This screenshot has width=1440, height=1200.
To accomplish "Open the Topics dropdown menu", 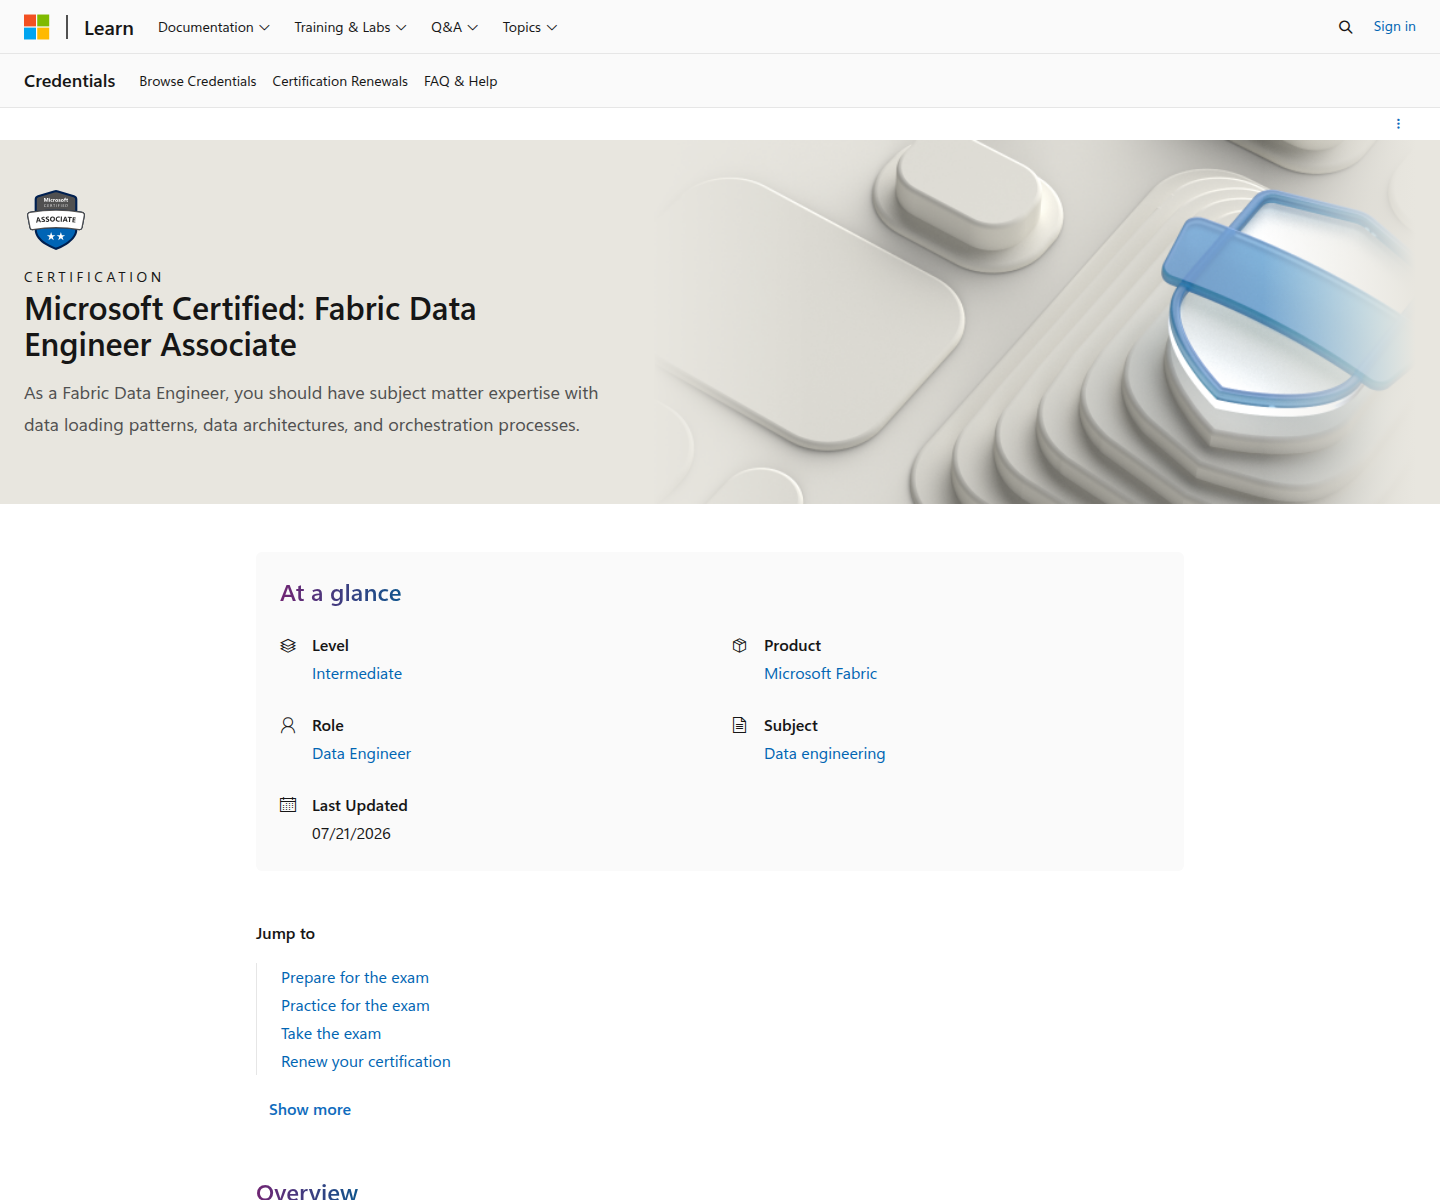I will pyautogui.click(x=530, y=27).
